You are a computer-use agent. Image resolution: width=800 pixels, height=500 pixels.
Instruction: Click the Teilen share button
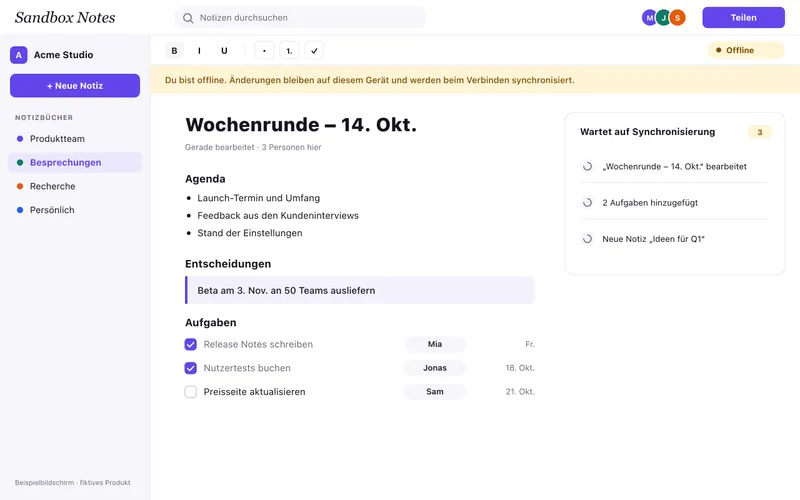click(743, 17)
